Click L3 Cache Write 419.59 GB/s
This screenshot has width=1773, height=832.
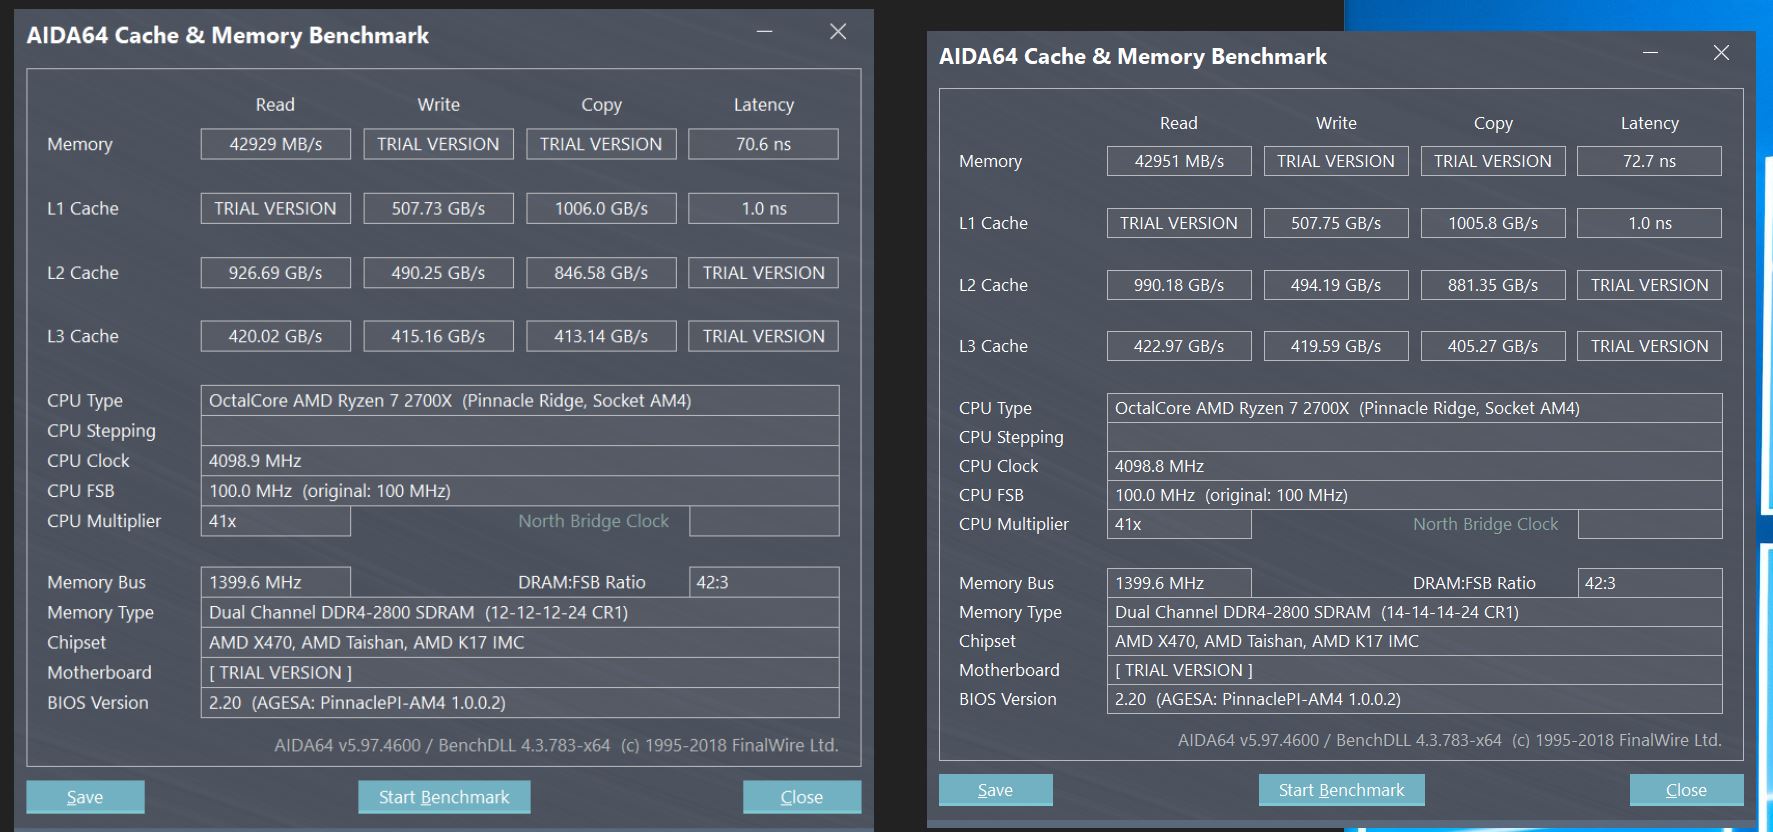pyautogui.click(x=1336, y=346)
